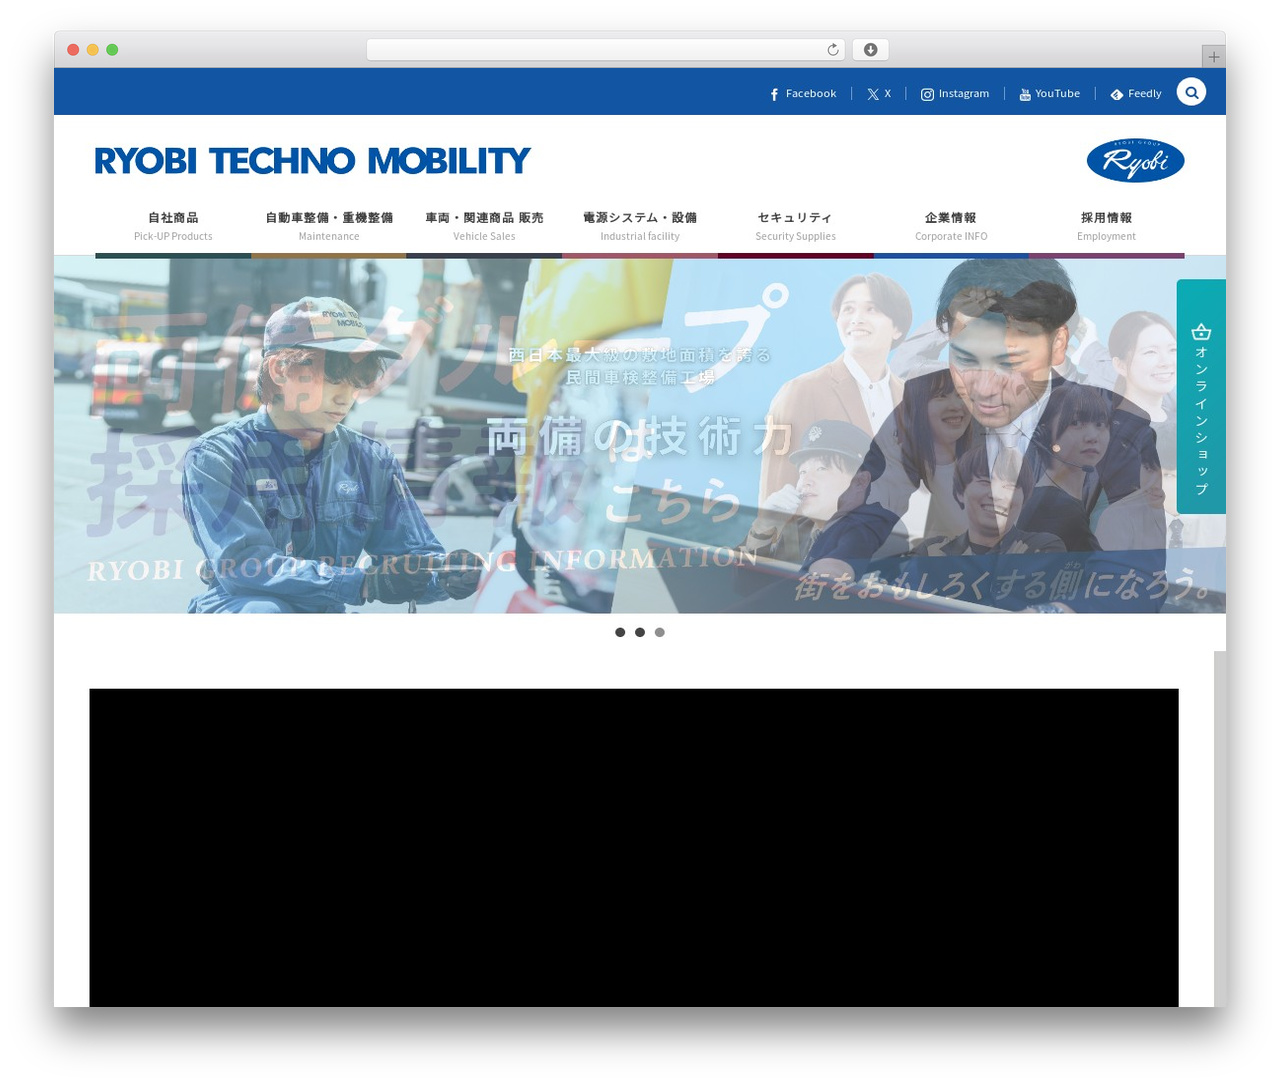This screenshot has width=1280, height=1084.
Task: Visit the Instagram profile link
Action: [955, 94]
